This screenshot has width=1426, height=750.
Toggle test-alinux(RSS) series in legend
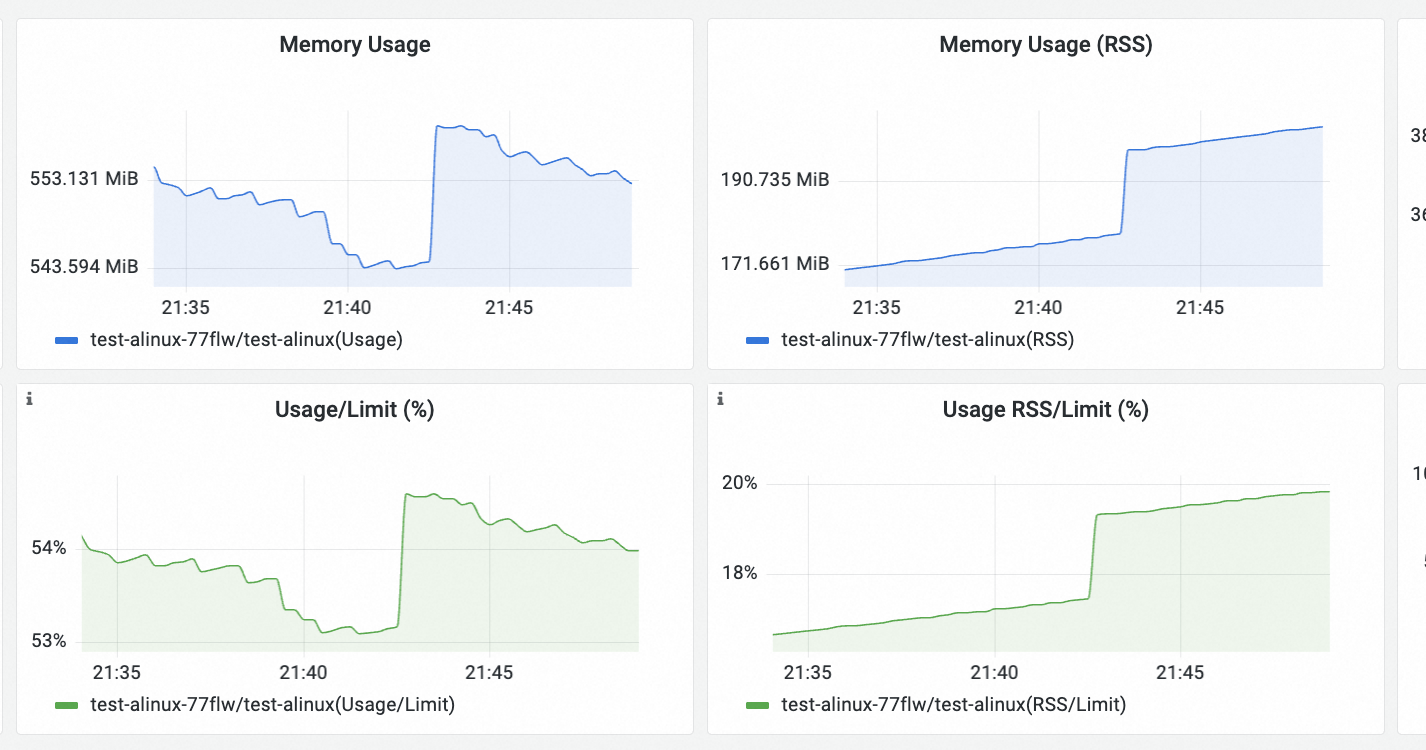[928, 340]
